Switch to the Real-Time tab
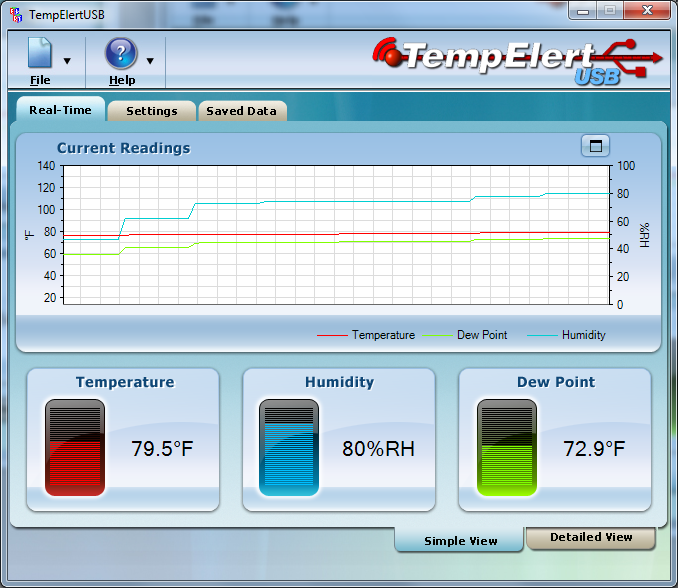This screenshot has width=678, height=588. pos(61,110)
